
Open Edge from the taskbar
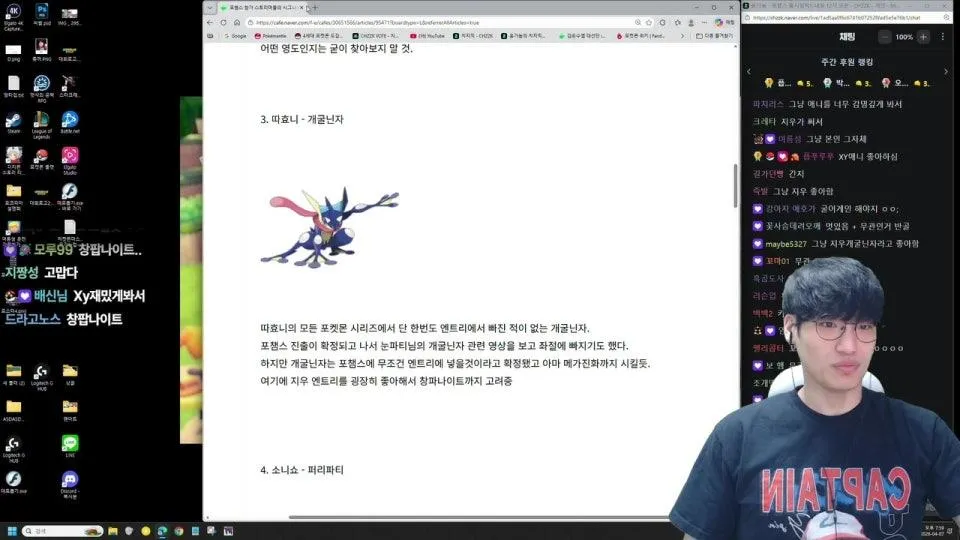click(162, 531)
